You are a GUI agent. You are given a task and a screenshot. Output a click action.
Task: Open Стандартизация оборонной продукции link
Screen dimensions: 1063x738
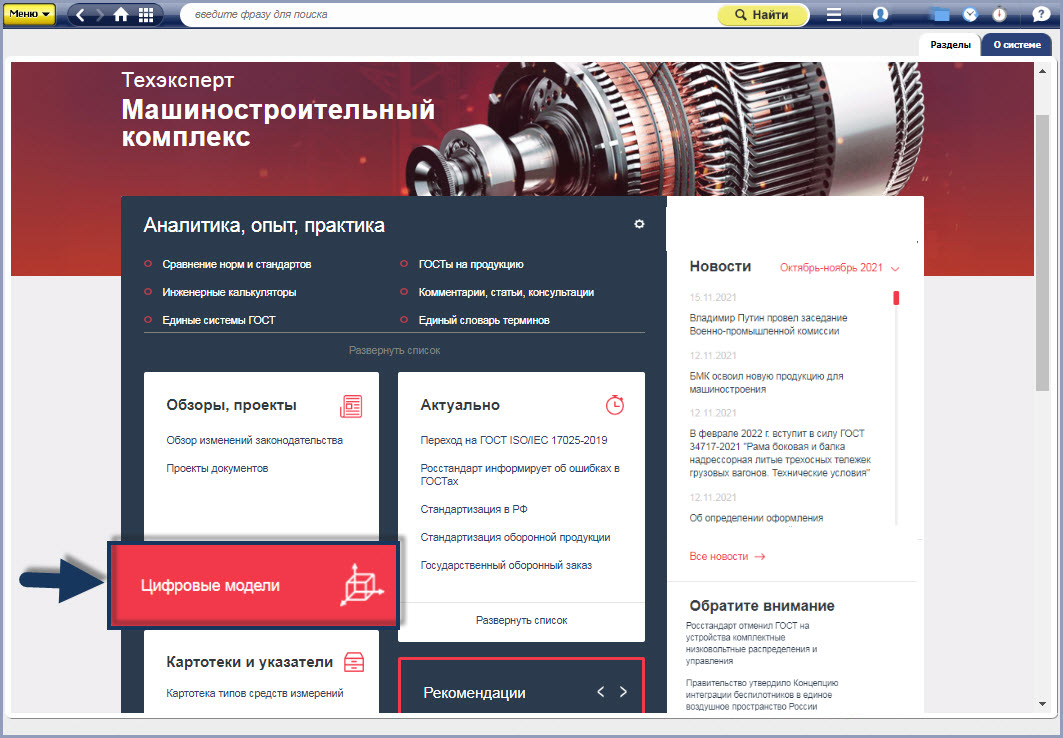(x=515, y=537)
